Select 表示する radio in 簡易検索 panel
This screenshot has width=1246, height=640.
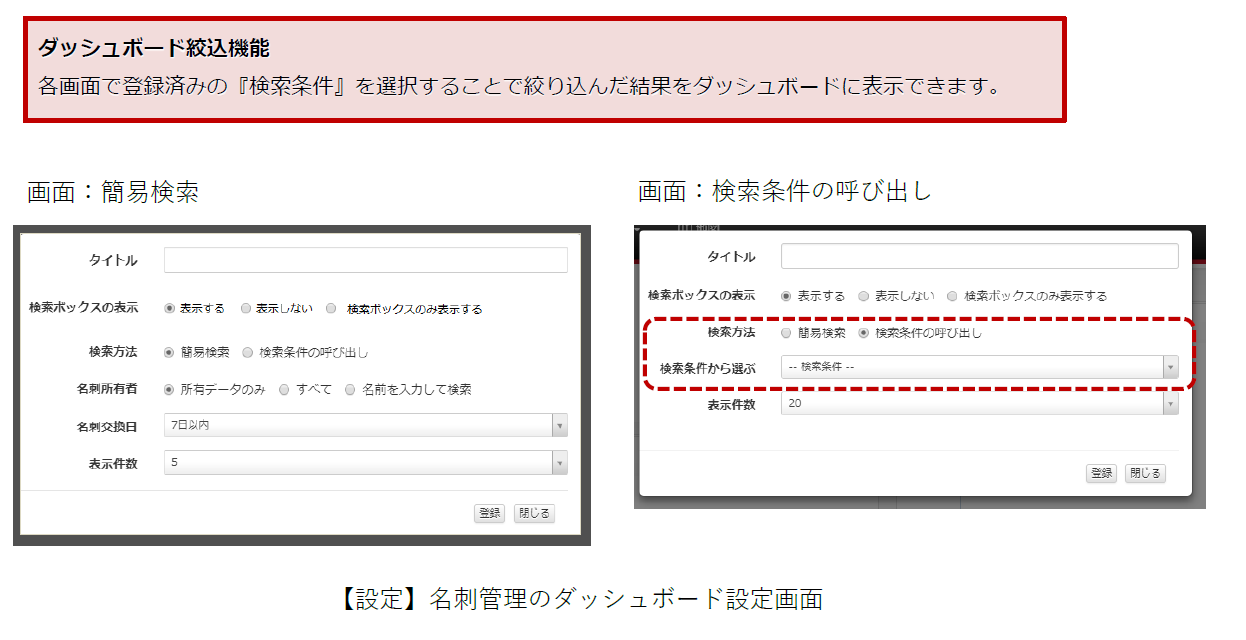pyautogui.click(x=169, y=309)
